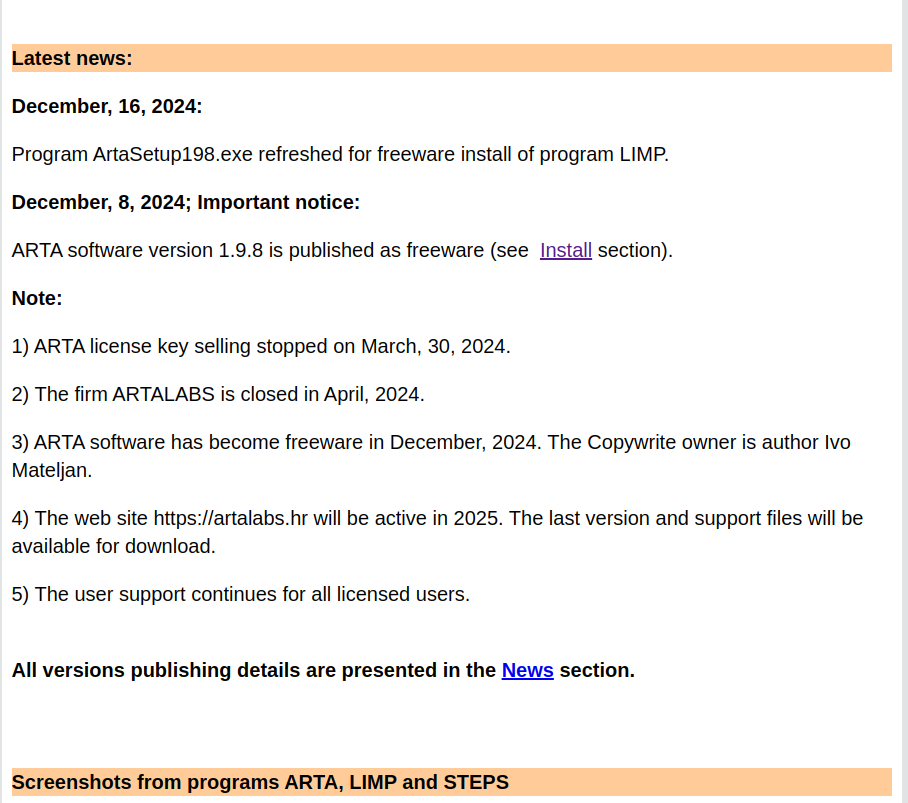Click note 4 about web site artalabs.hr

click(437, 531)
